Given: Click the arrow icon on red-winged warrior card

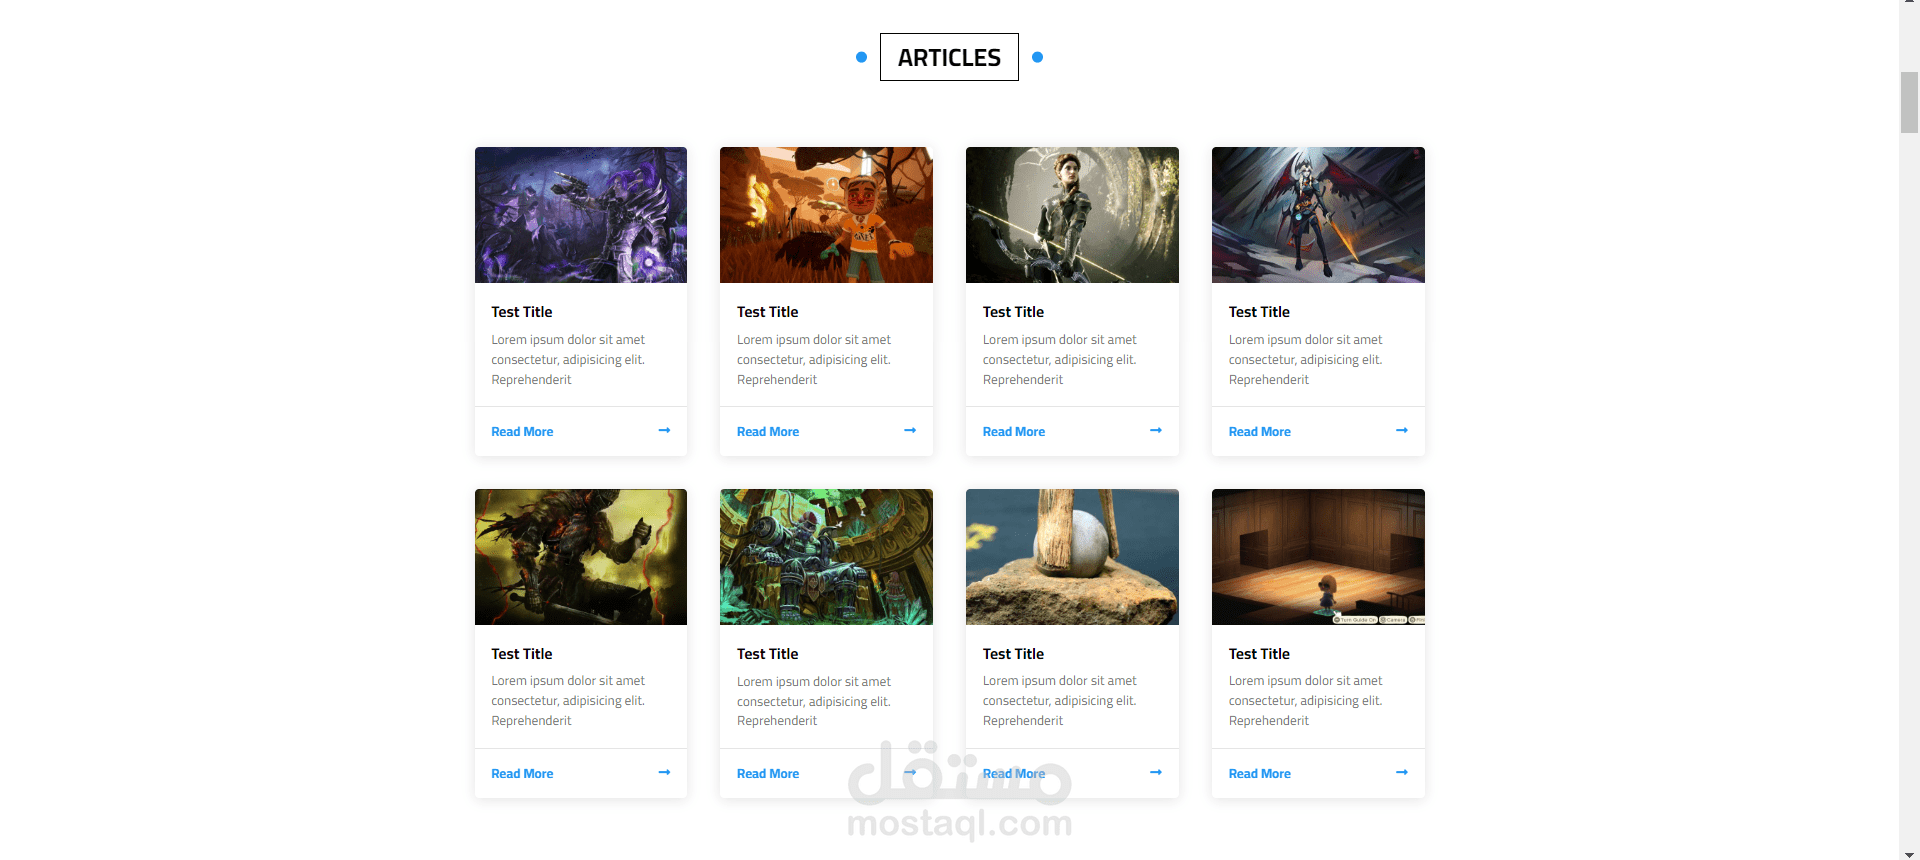Looking at the screenshot, I should [1402, 430].
